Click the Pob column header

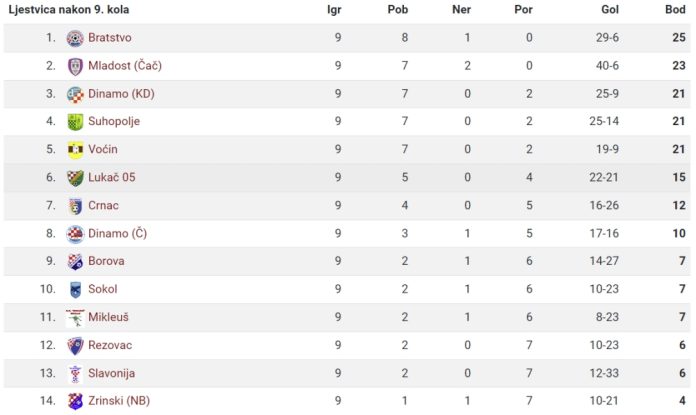click(x=398, y=9)
